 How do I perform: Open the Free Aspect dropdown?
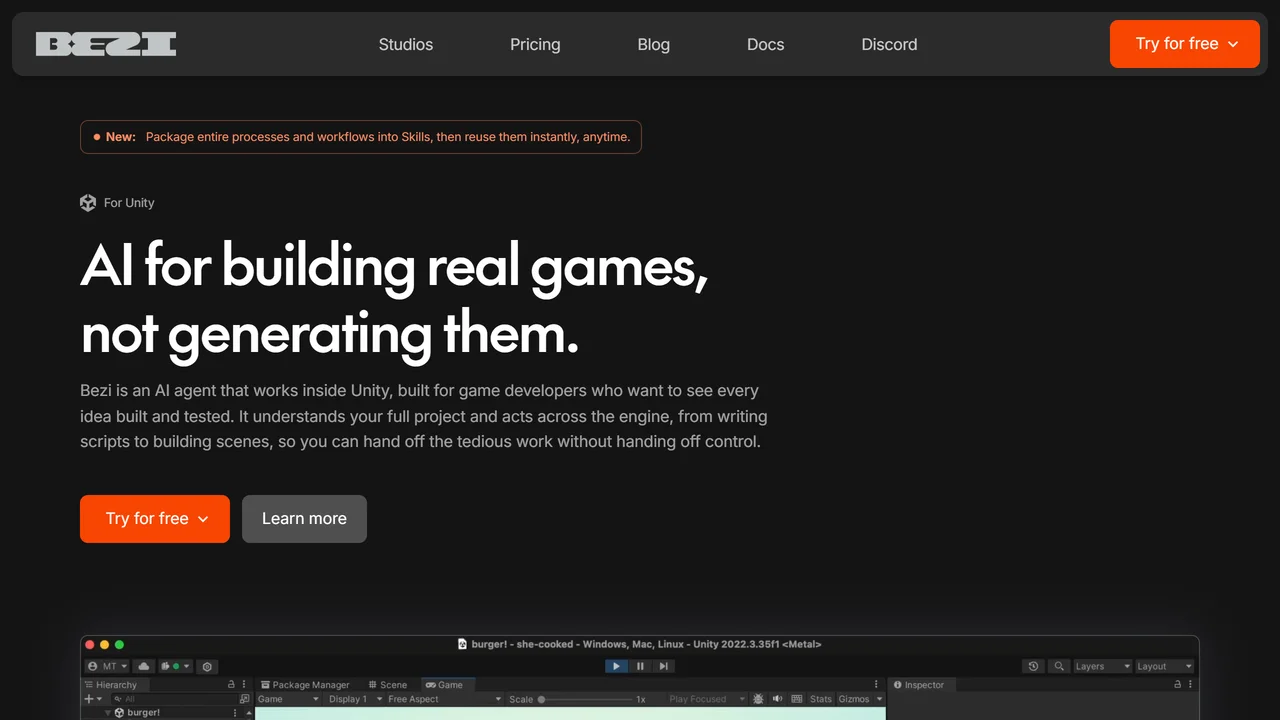tap(444, 699)
